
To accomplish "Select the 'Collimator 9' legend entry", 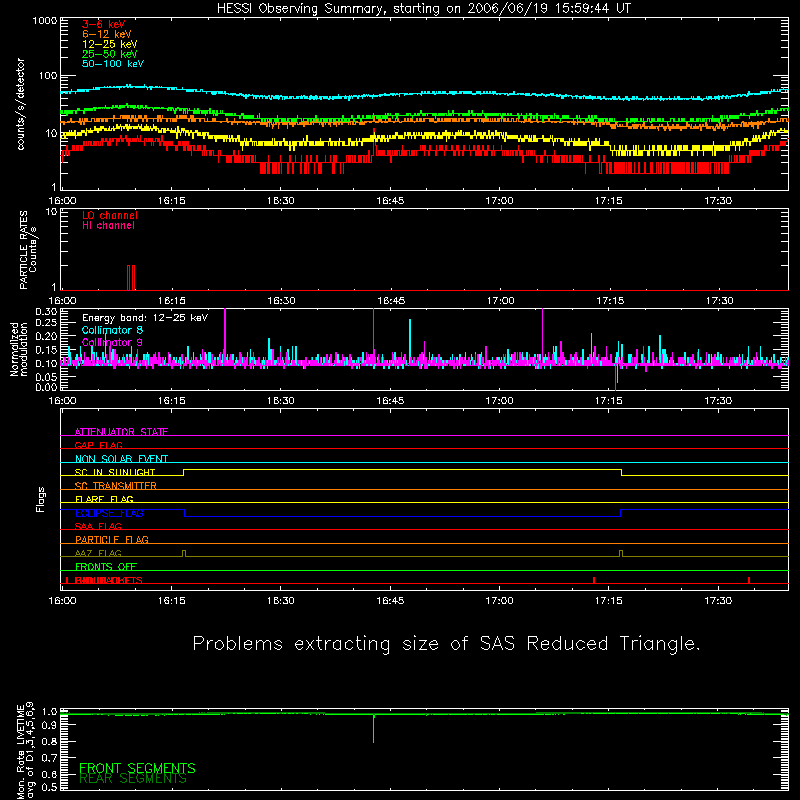I will [x=112, y=342].
